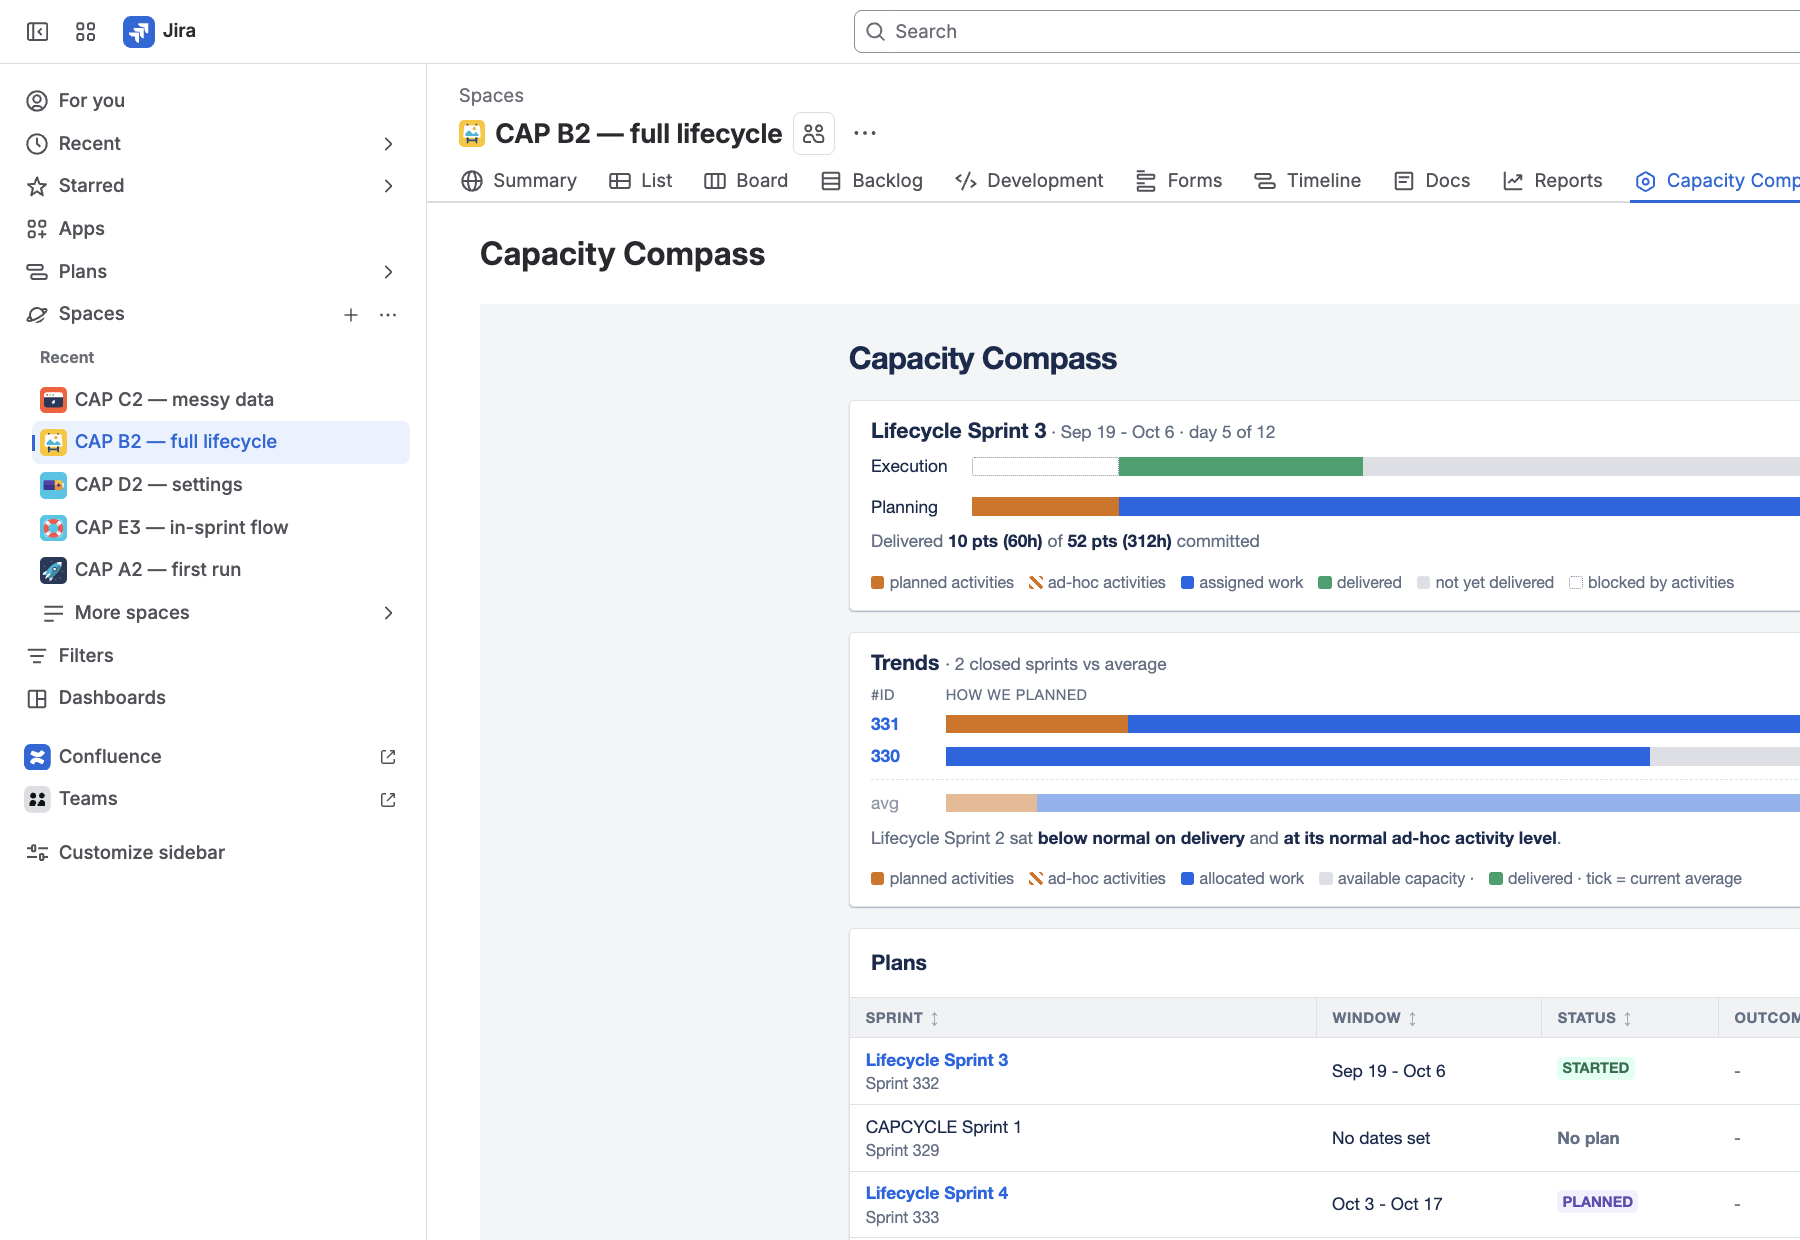The width and height of the screenshot is (1800, 1240).
Task: Open sprint 330 in Trends
Action: coord(885,756)
